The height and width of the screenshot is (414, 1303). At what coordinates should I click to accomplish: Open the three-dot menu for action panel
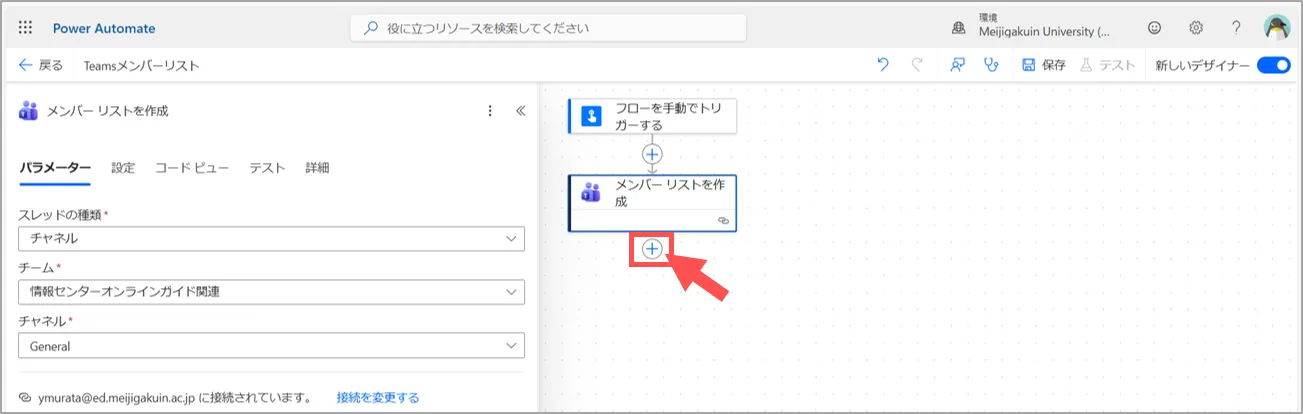pos(489,111)
